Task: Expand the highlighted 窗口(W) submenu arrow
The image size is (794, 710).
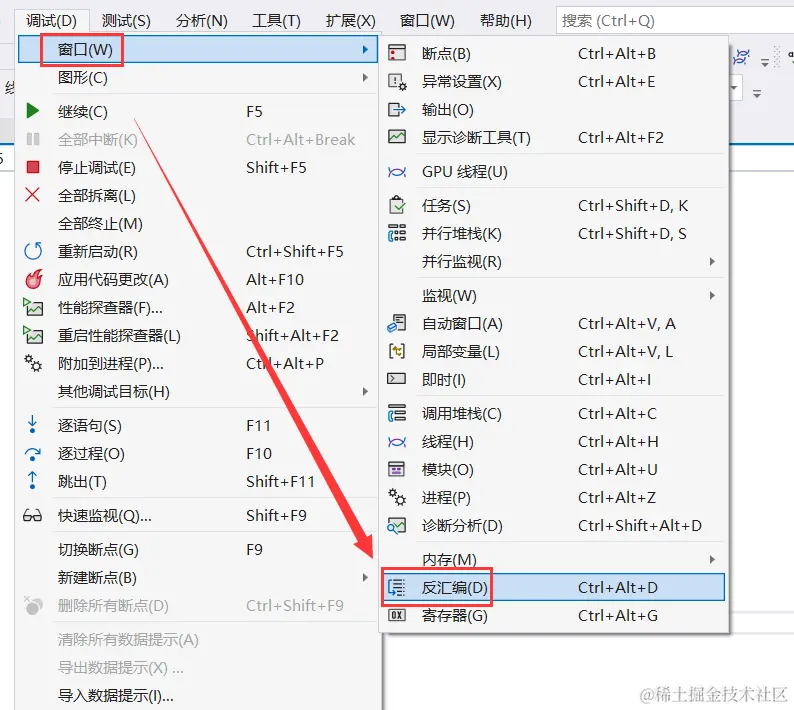Action: [x=365, y=49]
